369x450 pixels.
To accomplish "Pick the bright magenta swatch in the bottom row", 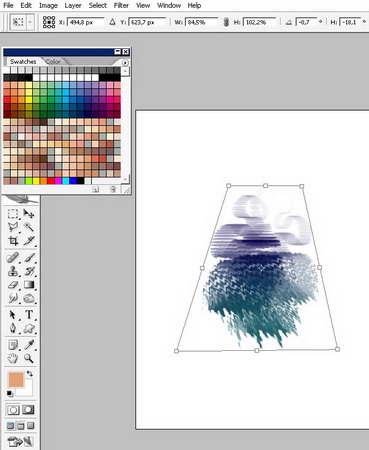I will pos(58,181).
